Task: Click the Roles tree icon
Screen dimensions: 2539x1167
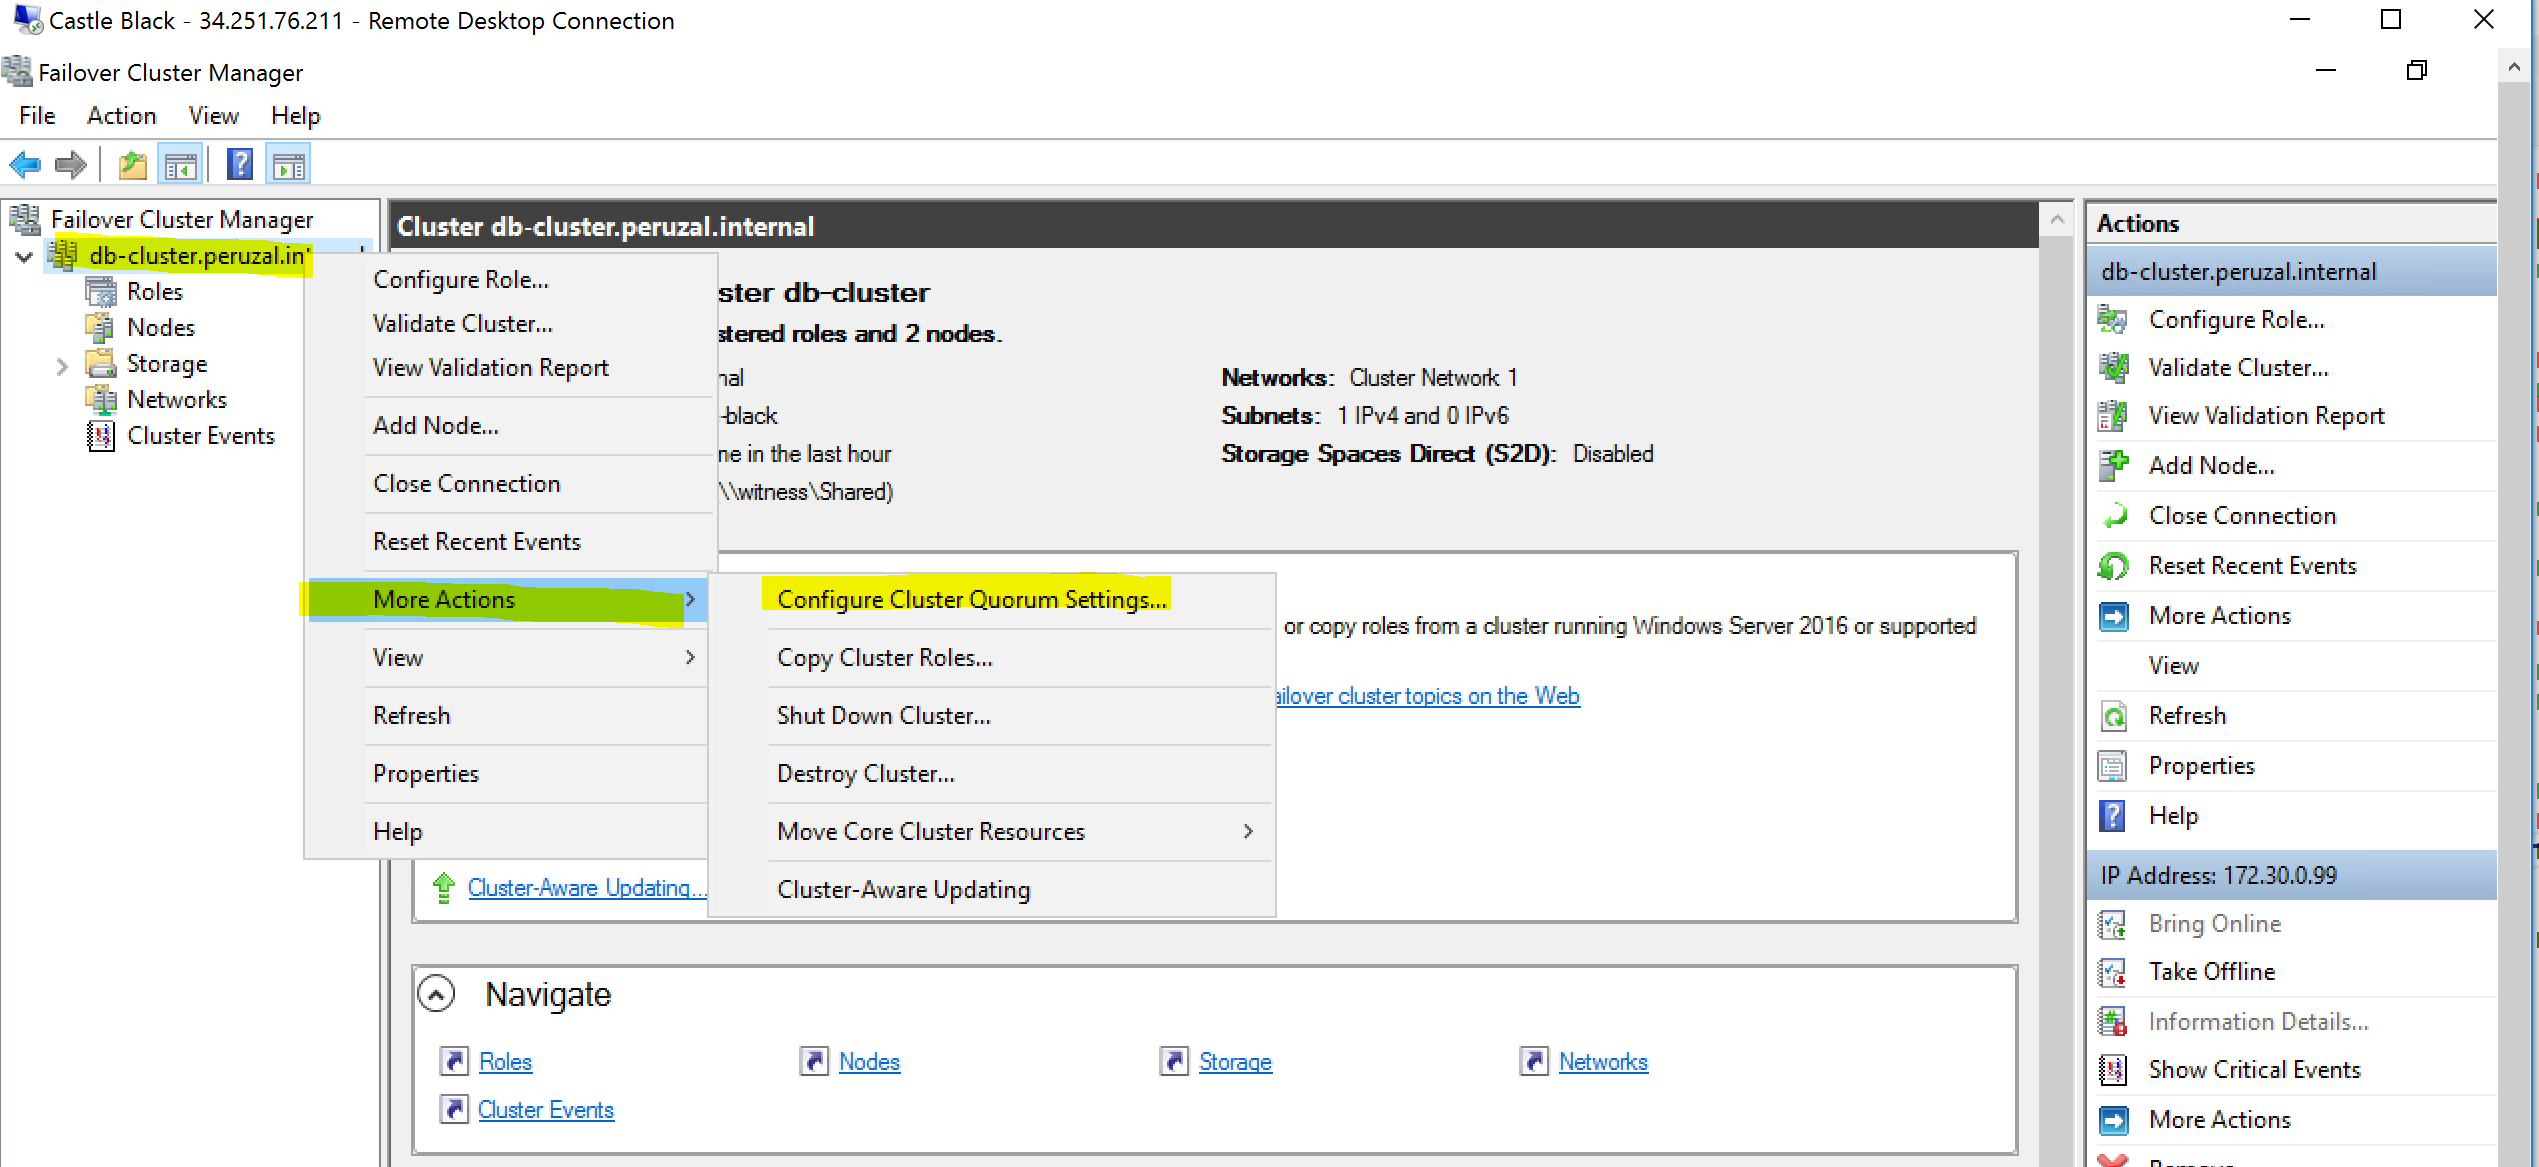Action: pos(101,292)
